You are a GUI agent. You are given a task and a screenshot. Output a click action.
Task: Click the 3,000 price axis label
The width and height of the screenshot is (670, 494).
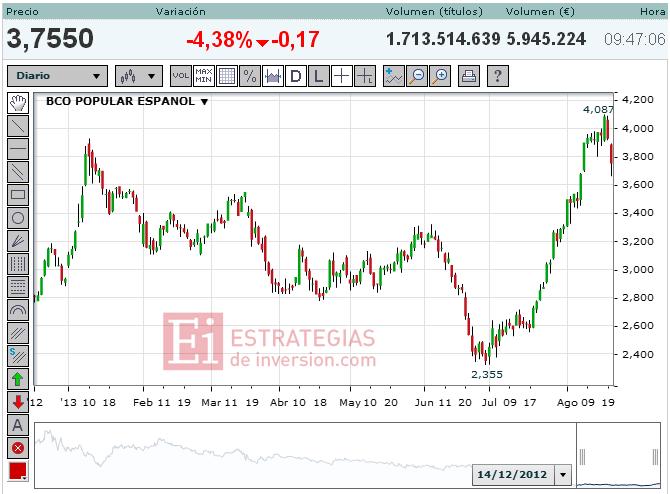(638, 270)
